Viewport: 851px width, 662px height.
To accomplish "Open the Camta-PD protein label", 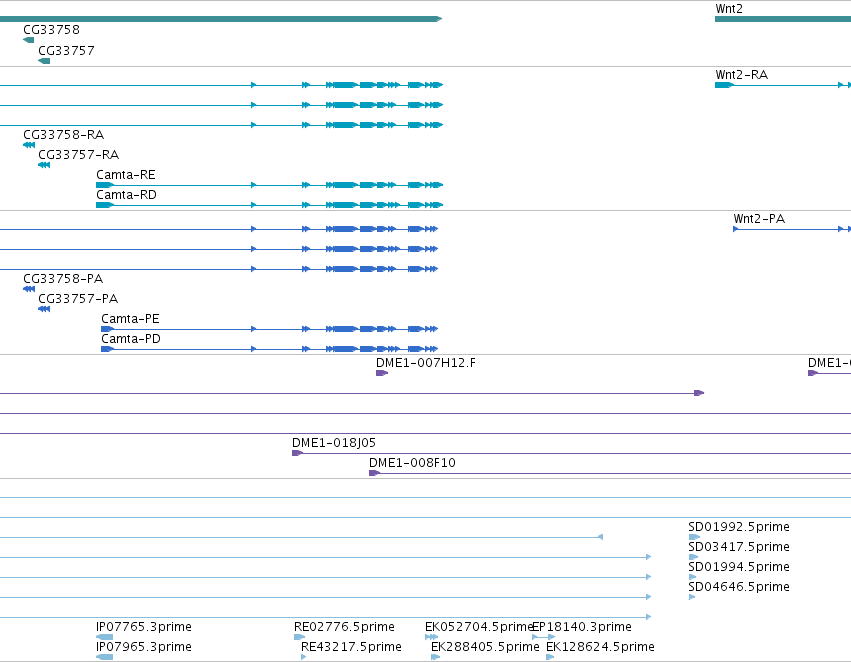I will pos(131,339).
